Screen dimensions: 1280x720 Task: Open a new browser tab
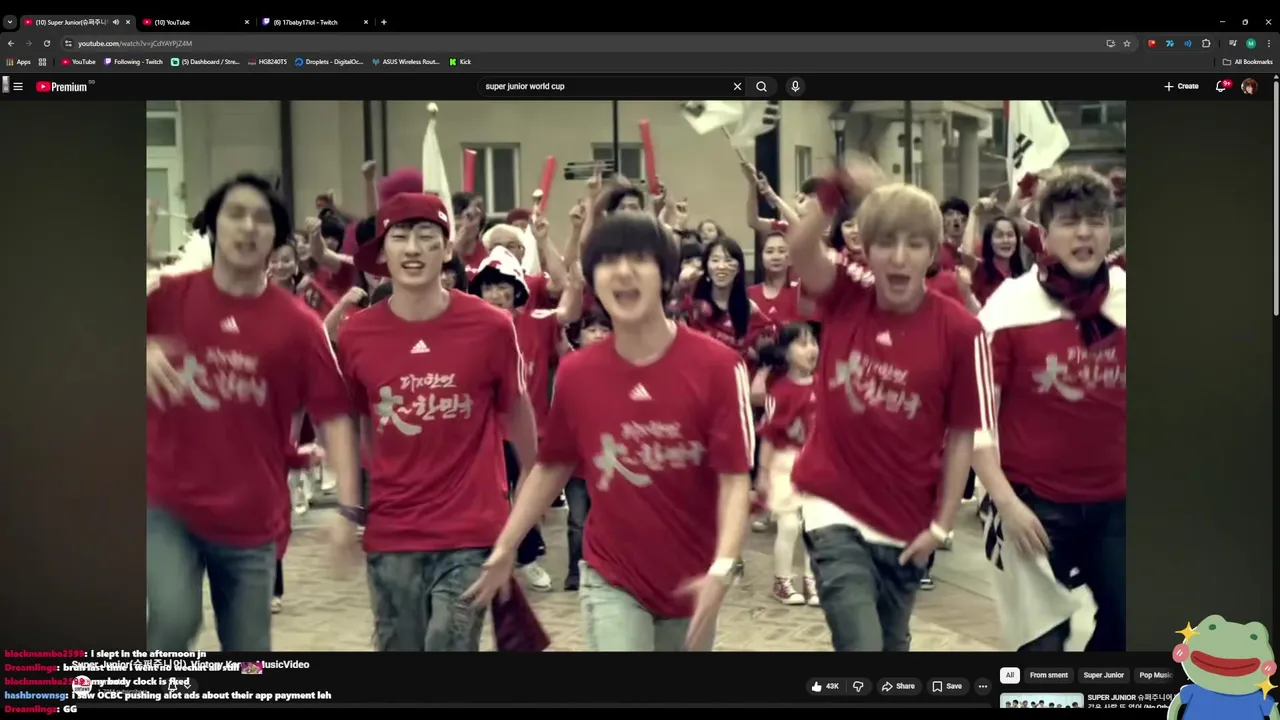tap(384, 22)
